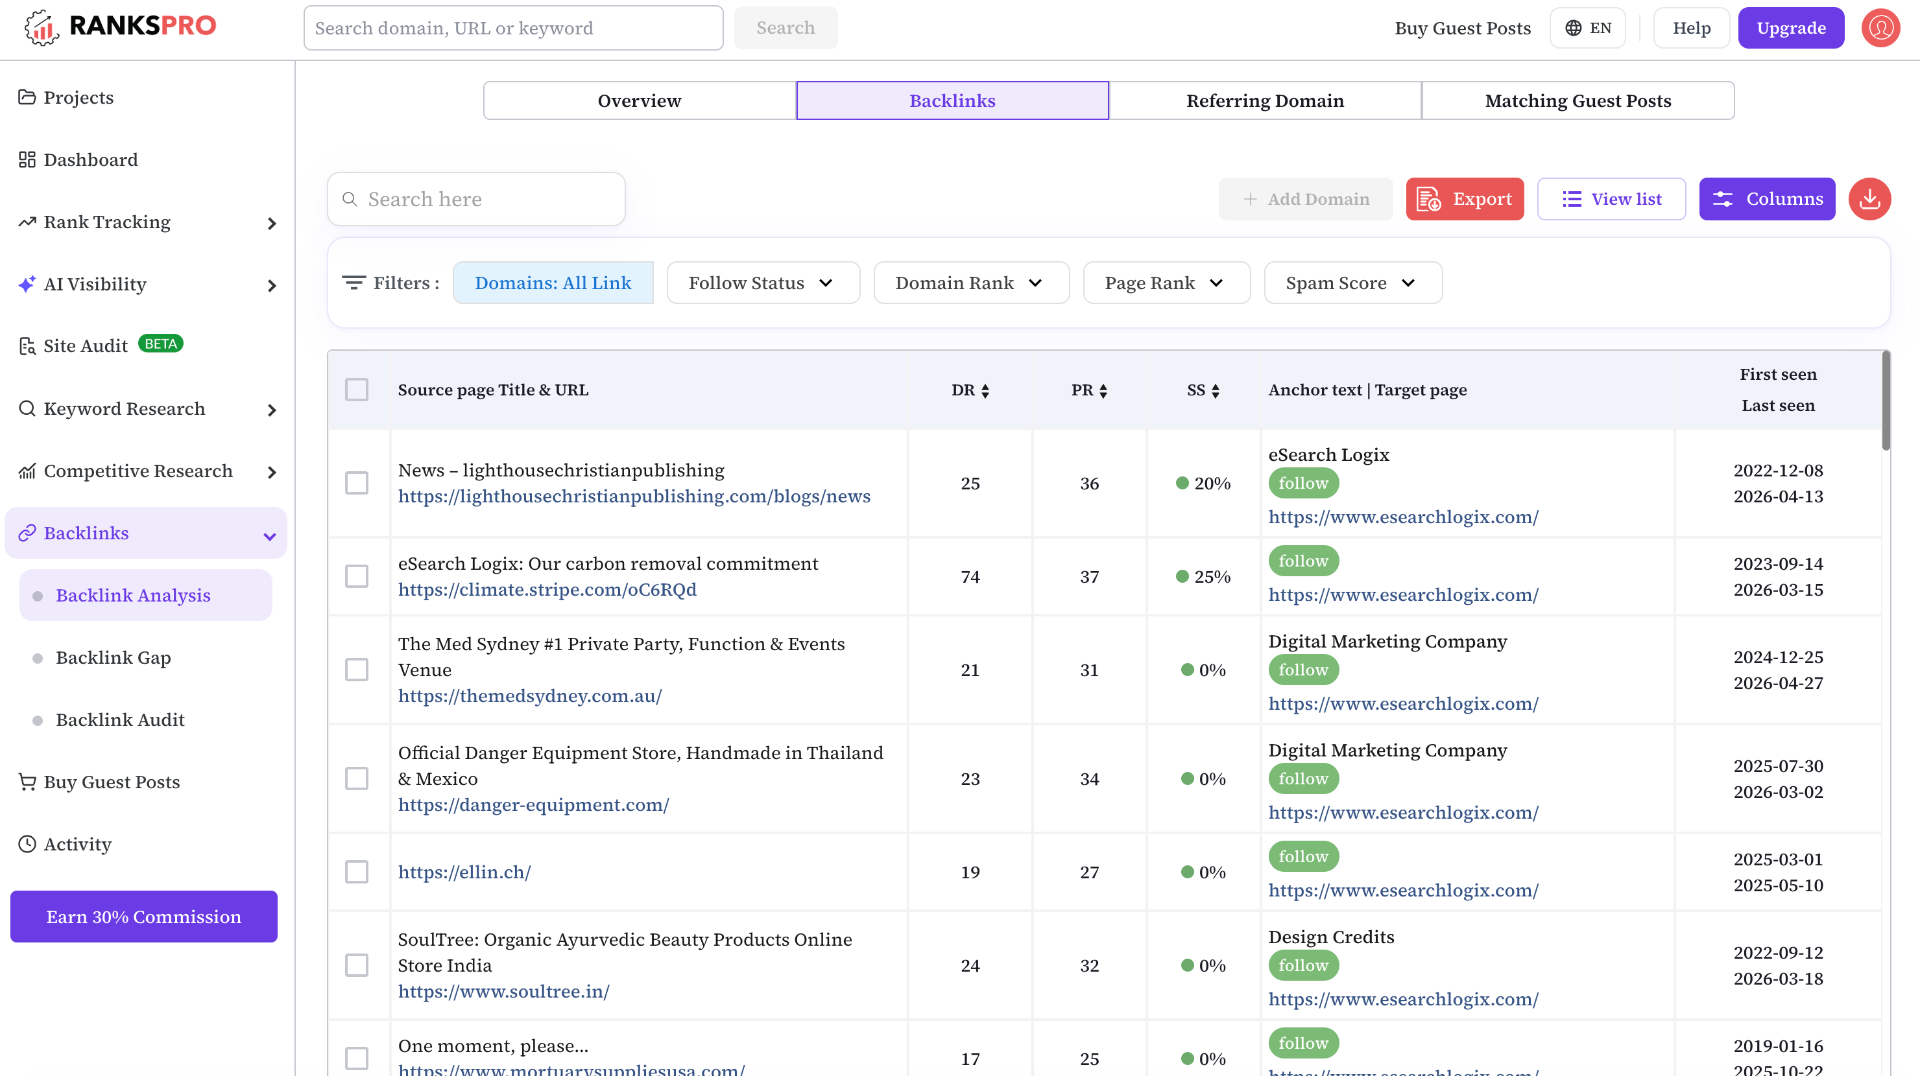
Task: Click the Search here table input
Action: (476, 199)
